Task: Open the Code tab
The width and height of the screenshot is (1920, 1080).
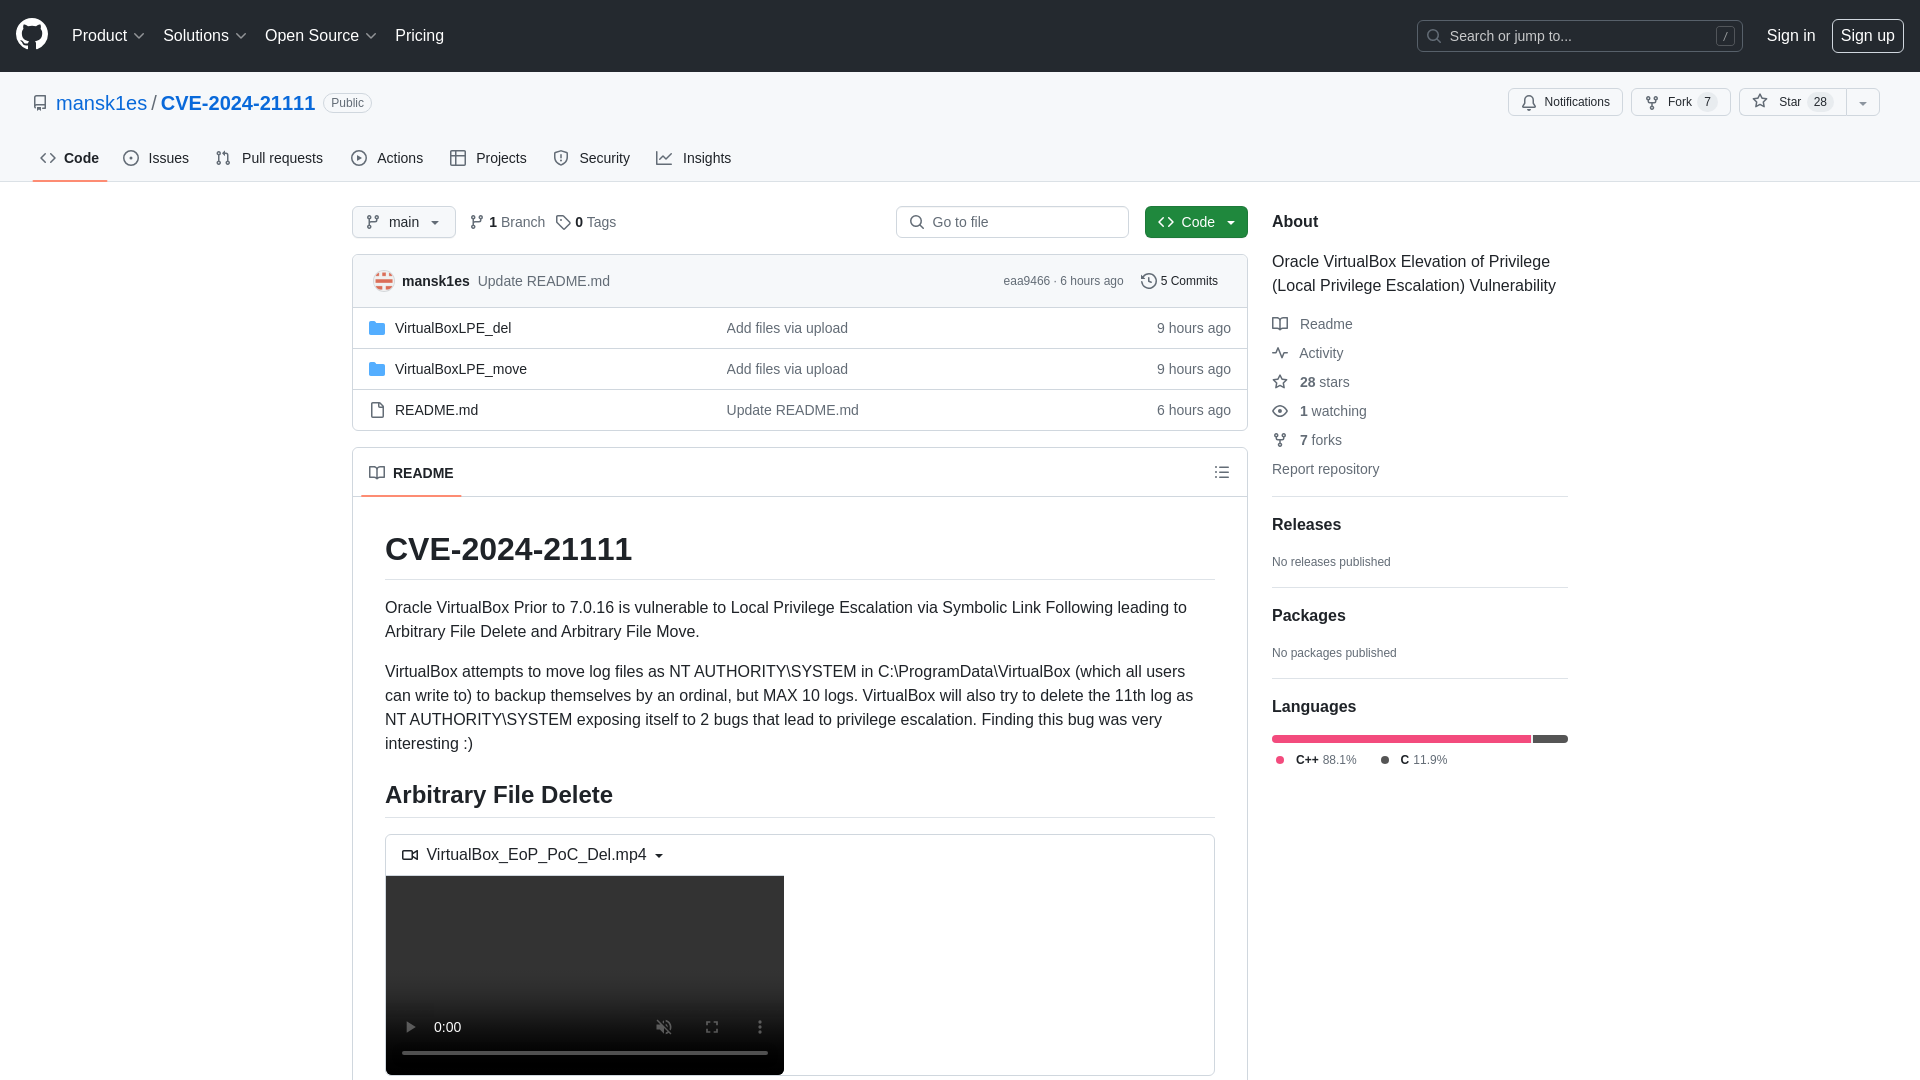Action: point(69,157)
